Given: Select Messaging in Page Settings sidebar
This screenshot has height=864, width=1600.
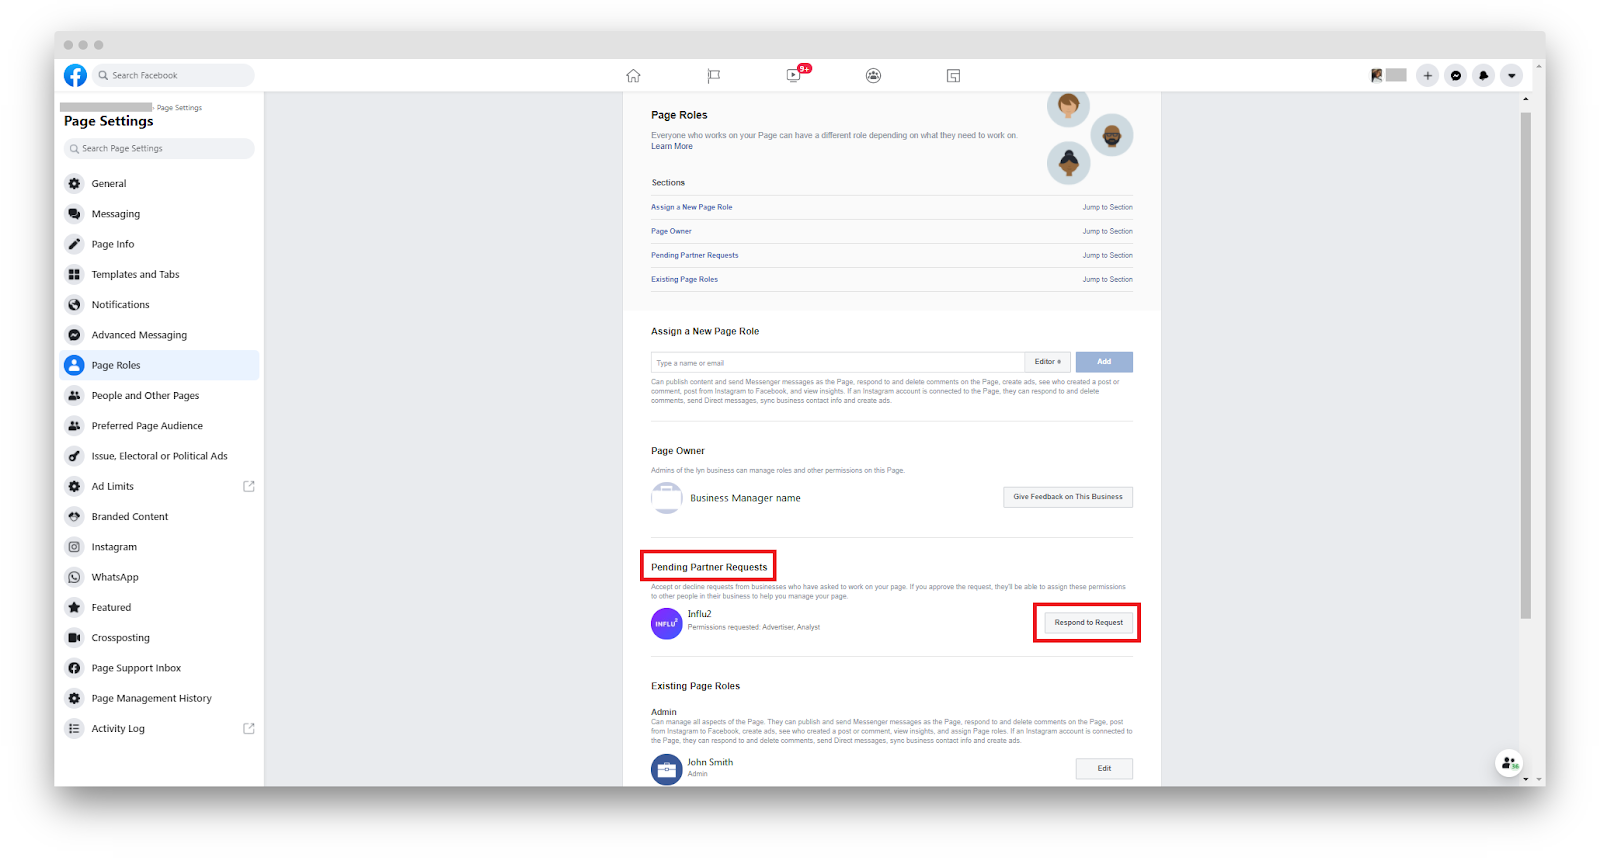Looking at the screenshot, I should (116, 214).
